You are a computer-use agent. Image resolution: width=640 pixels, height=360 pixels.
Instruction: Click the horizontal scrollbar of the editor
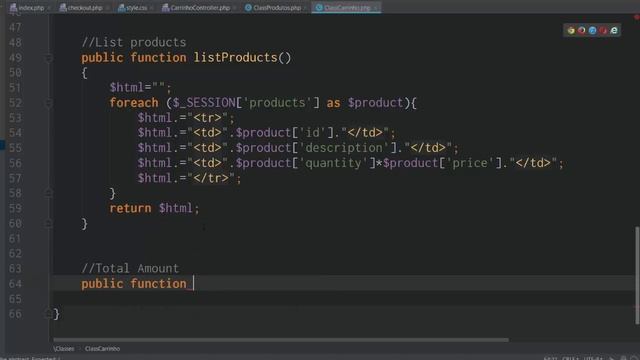(281, 340)
